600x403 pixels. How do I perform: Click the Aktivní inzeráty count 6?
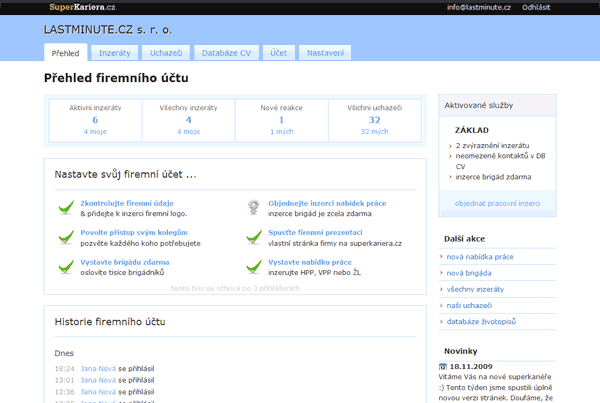pyautogui.click(x=95, y=120)
